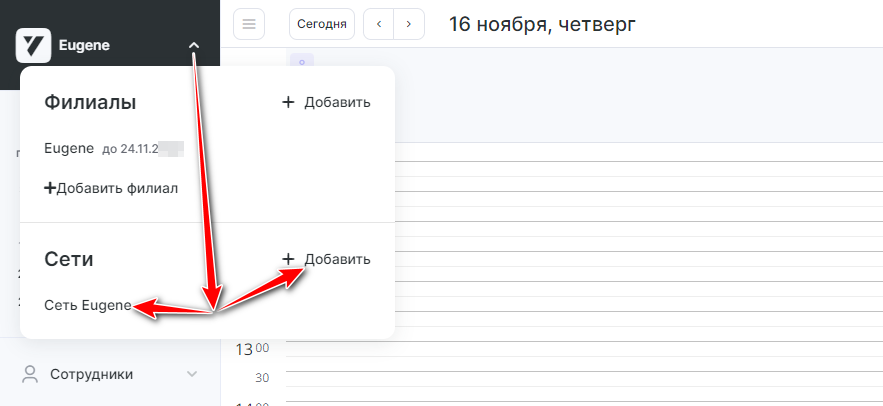Click the Добавить филиал link

tap(111, 188)
